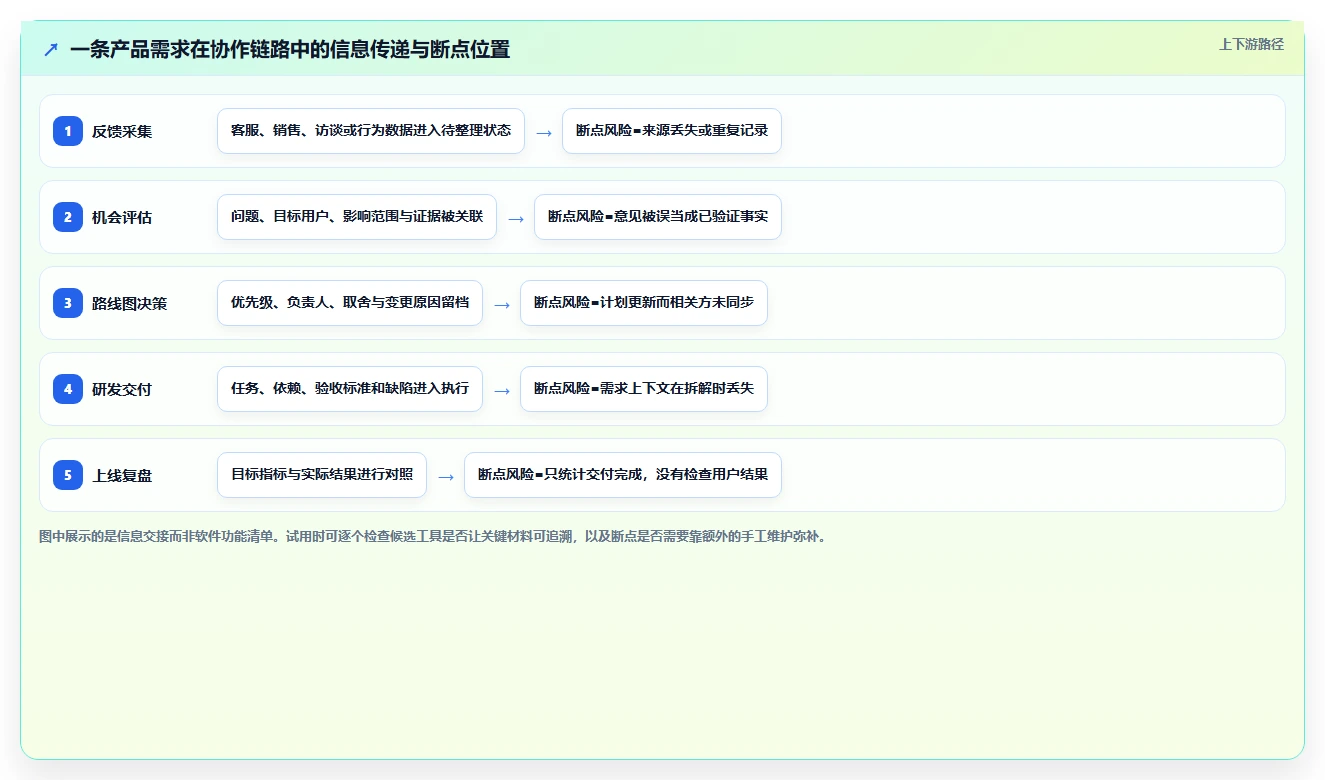Select step number 1 badge for 反馈采集
Viewport: 1325px width, 780px height.
pyautogui.click(x=68, y=131)
